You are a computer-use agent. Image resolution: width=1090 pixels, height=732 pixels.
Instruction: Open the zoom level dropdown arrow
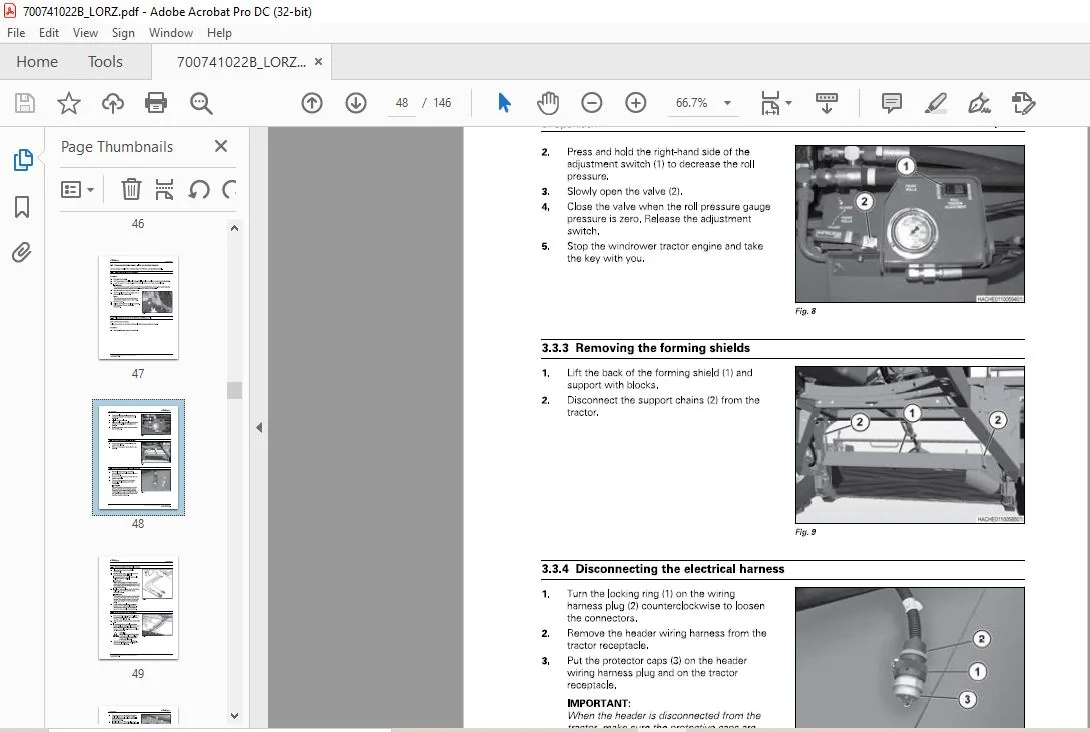[x=727, y=103]
